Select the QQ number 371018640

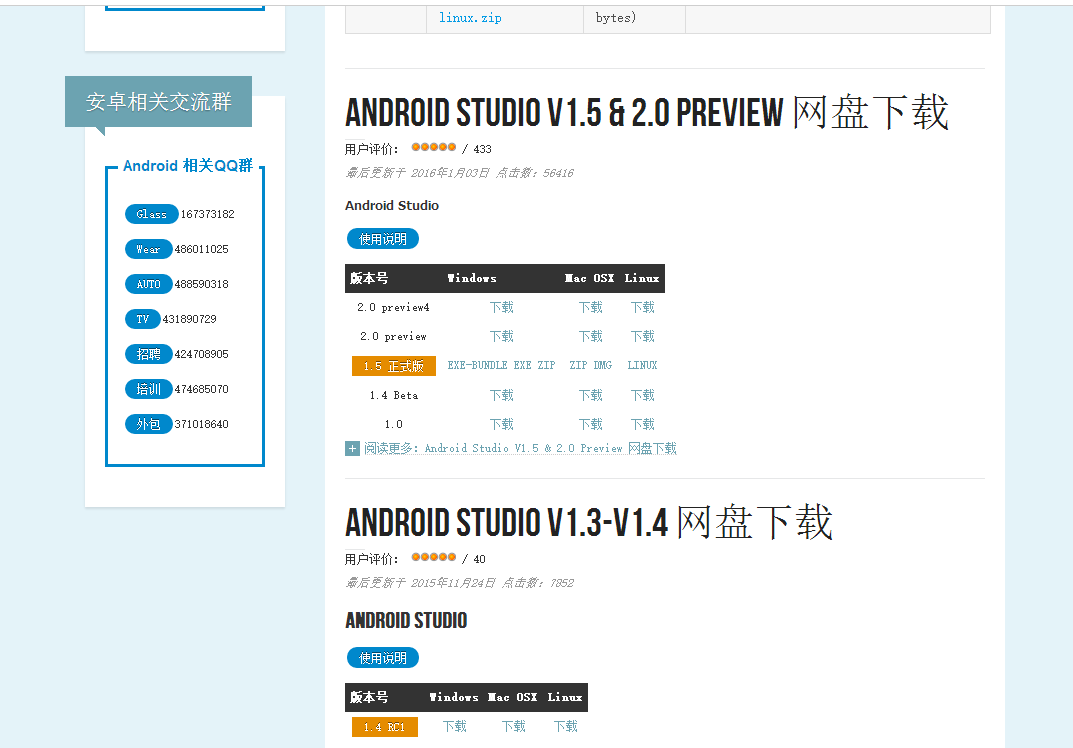[x=201, y=424]
